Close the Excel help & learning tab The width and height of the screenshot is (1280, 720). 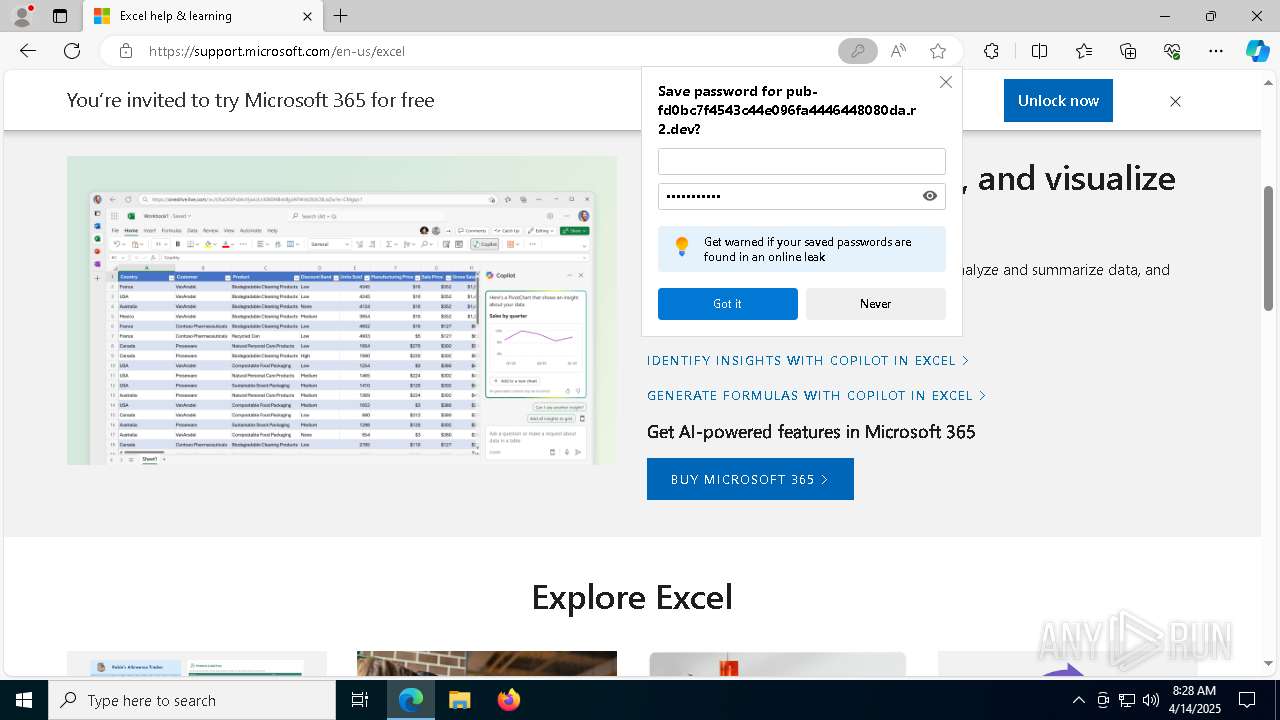click(307, 16)
